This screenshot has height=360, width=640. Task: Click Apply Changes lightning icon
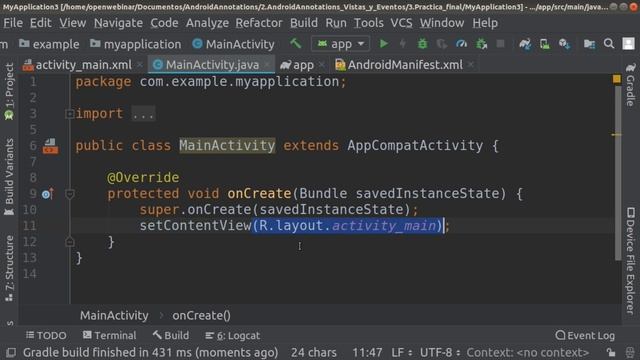pos(402,44)
